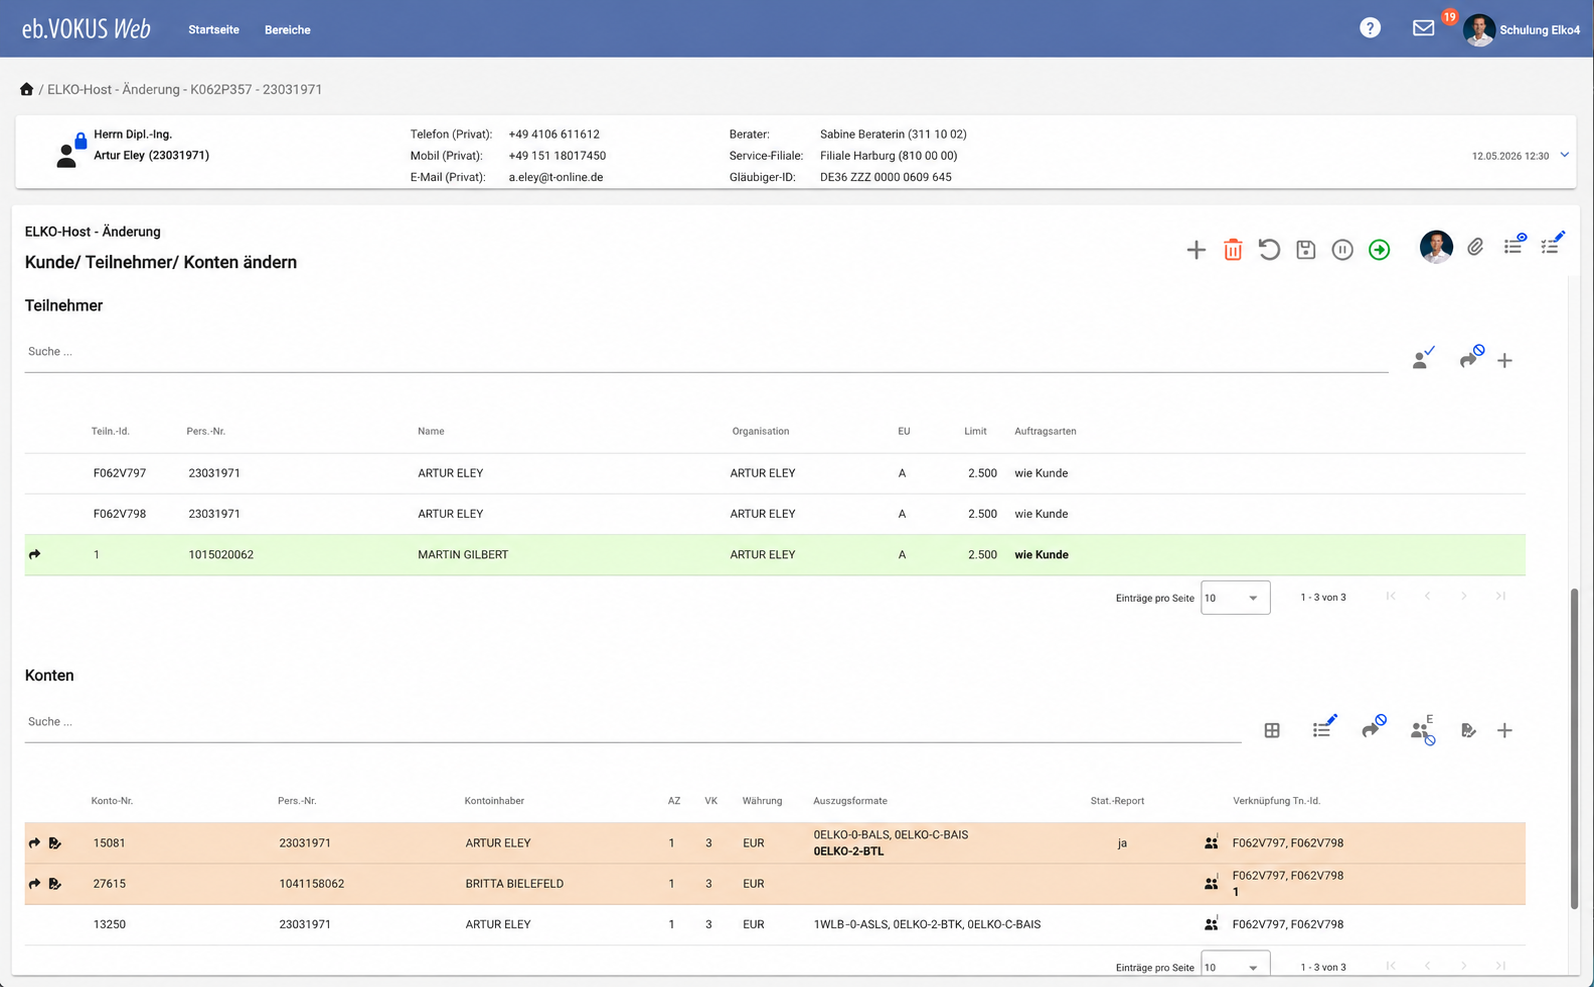The width and height of the screenshot is (1594, 987).
Task: Open Teilnehmer entries per page dropdown
Action: [1235, 598]
